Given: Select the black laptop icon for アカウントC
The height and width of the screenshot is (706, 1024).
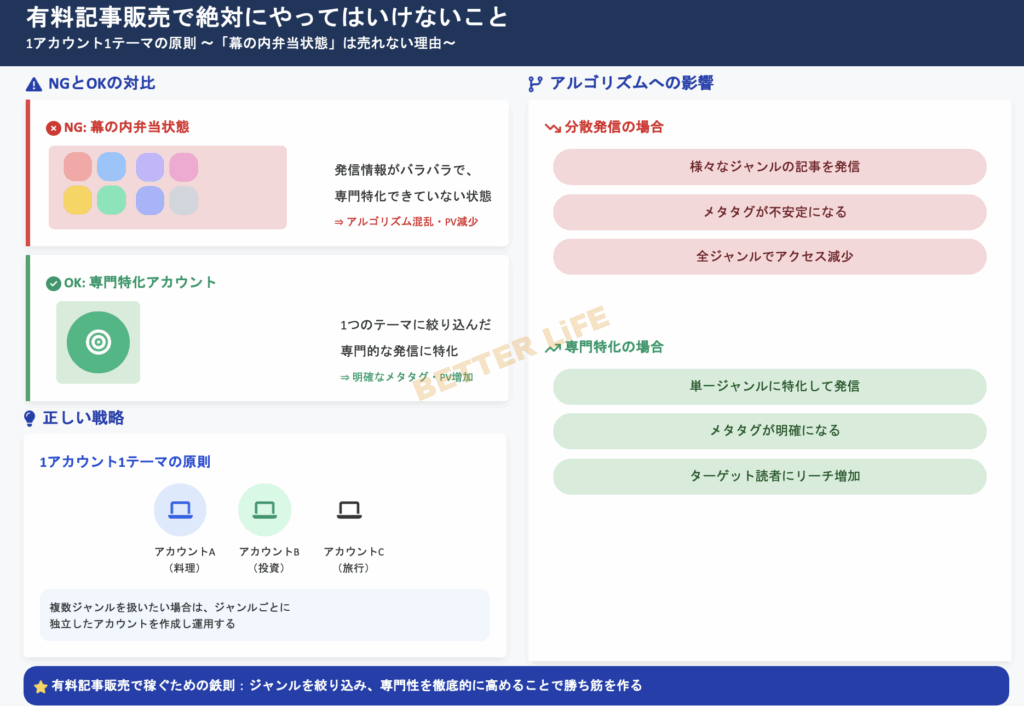Looking at the screenshot, I should click(349, 510).
